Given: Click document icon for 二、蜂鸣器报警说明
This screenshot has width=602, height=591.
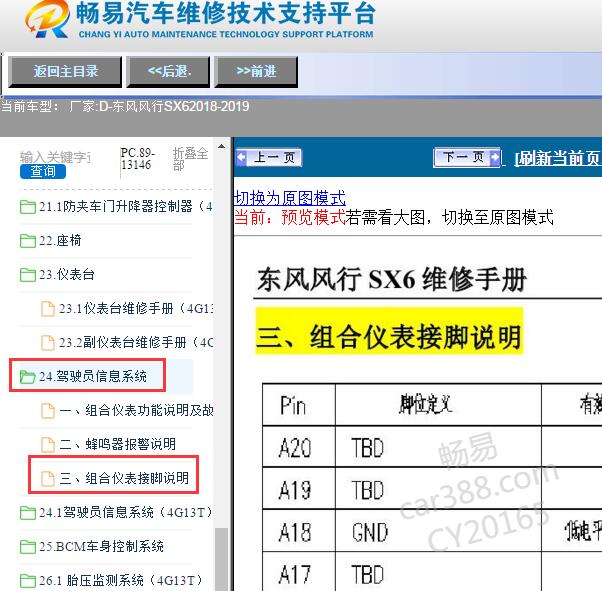Looking at the screenshot, I should click(48, 444).
